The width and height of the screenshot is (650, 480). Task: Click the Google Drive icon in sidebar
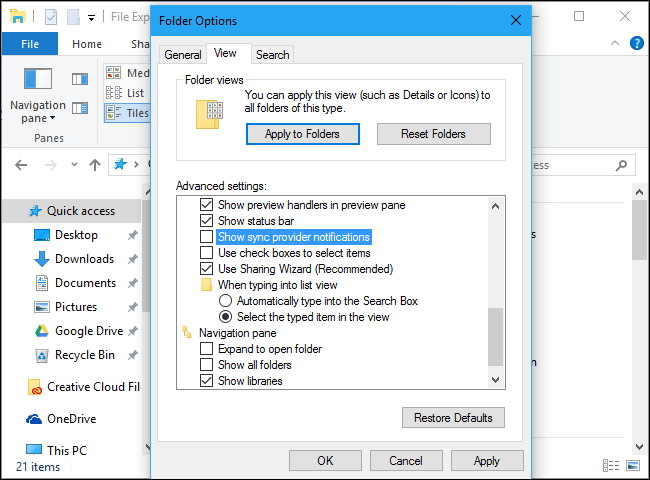point(42,331)
